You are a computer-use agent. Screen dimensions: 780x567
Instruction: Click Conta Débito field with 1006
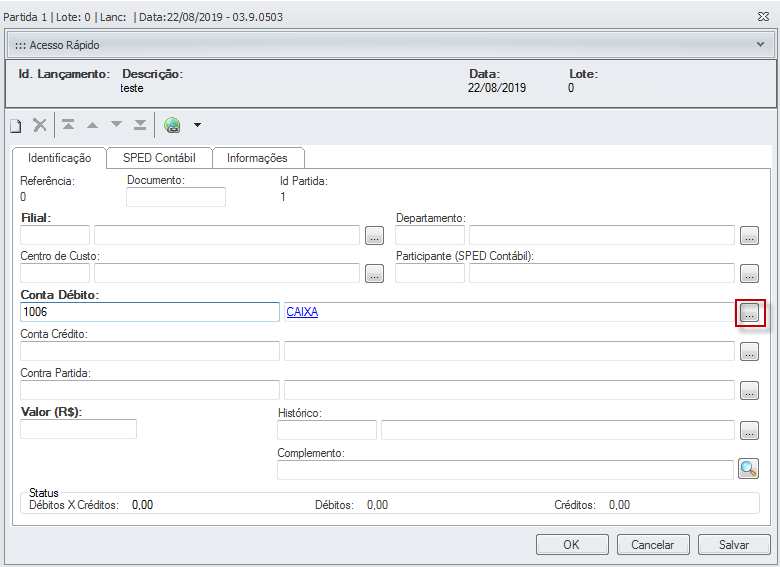click(150, 312)
